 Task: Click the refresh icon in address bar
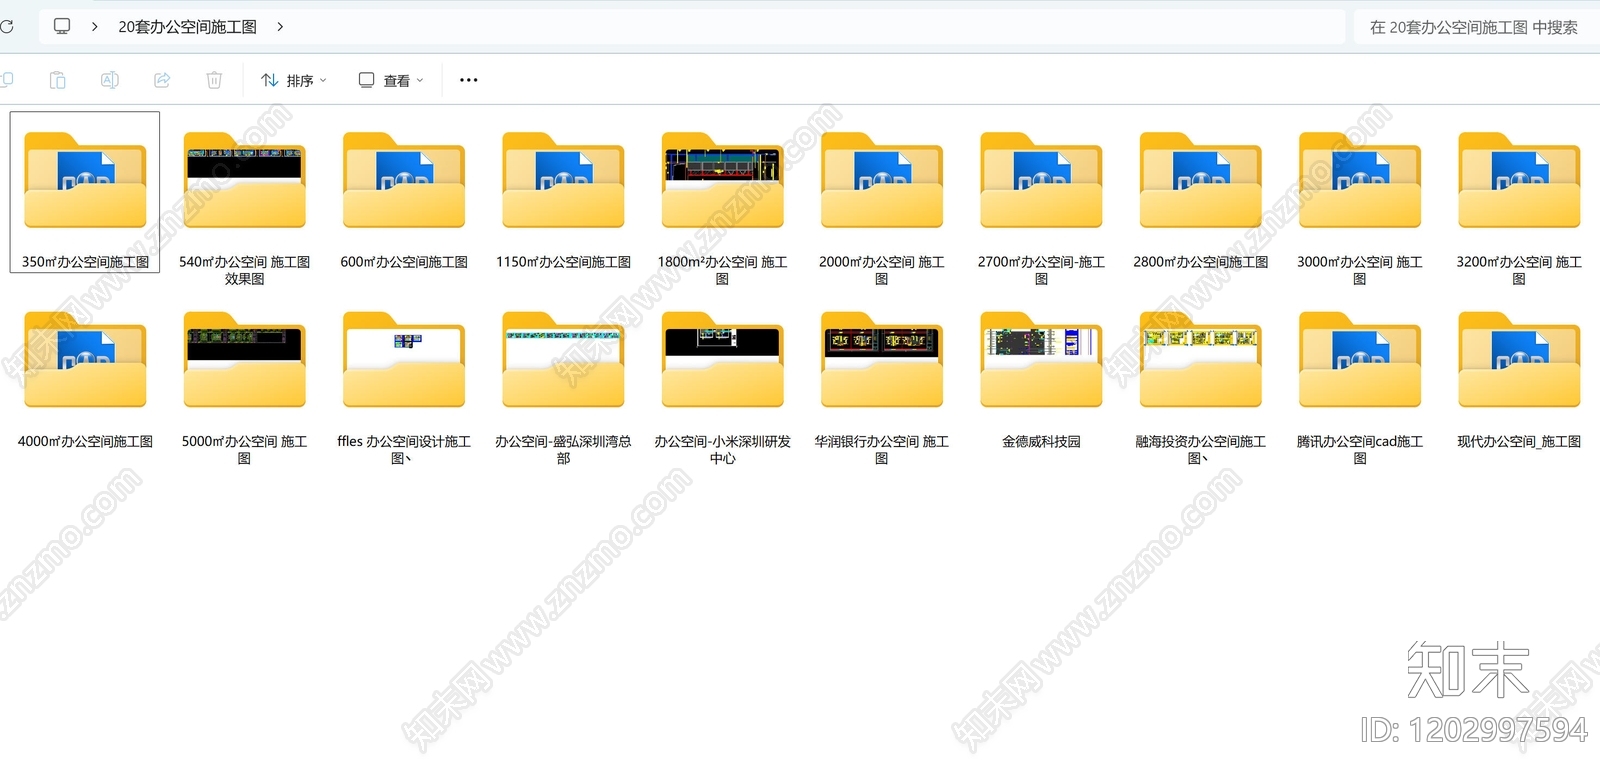(x=6, y=27)
